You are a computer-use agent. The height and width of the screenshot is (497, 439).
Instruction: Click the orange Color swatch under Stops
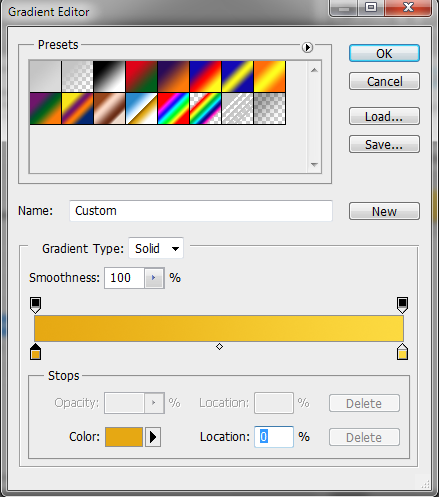tap(124, 437)
